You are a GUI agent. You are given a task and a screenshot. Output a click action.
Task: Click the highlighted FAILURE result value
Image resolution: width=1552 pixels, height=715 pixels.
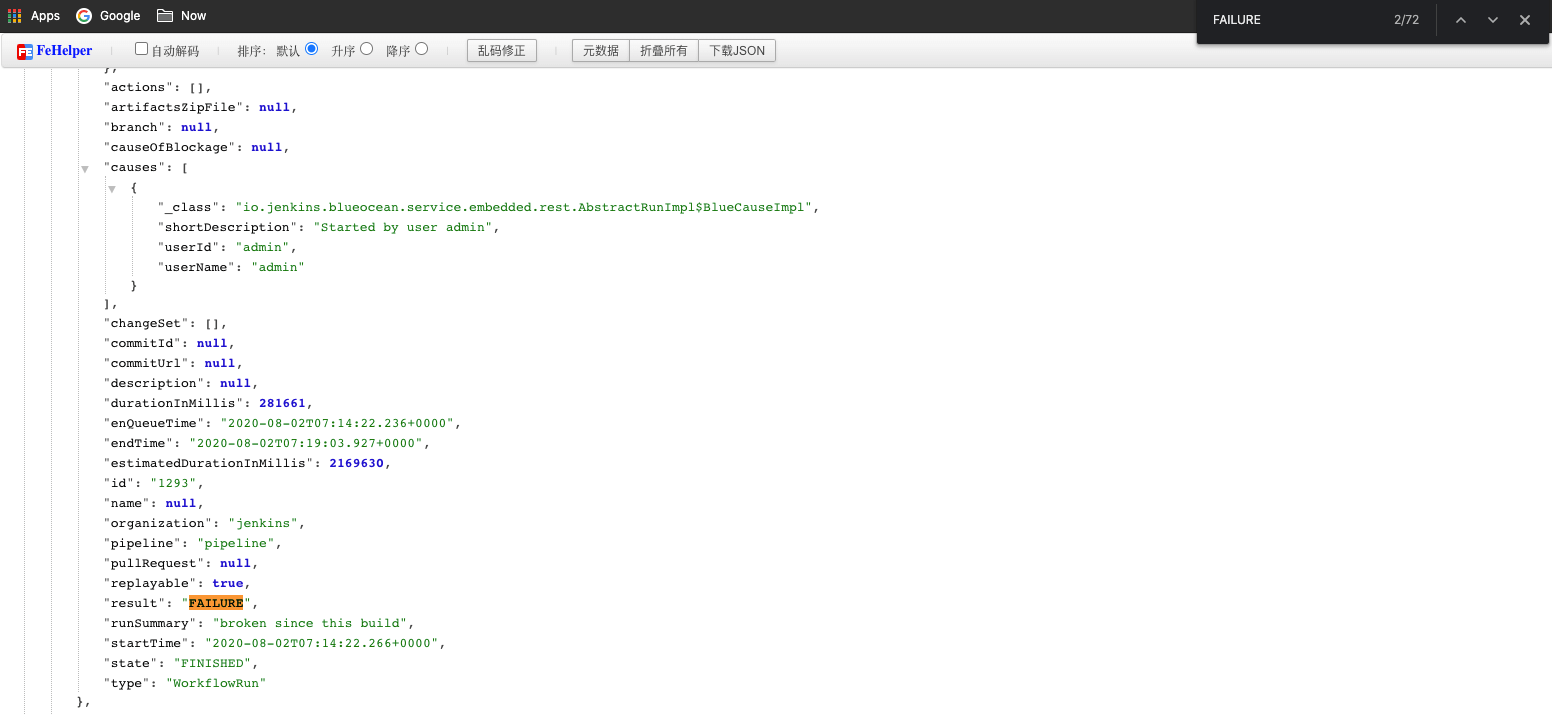click(216, 603)
